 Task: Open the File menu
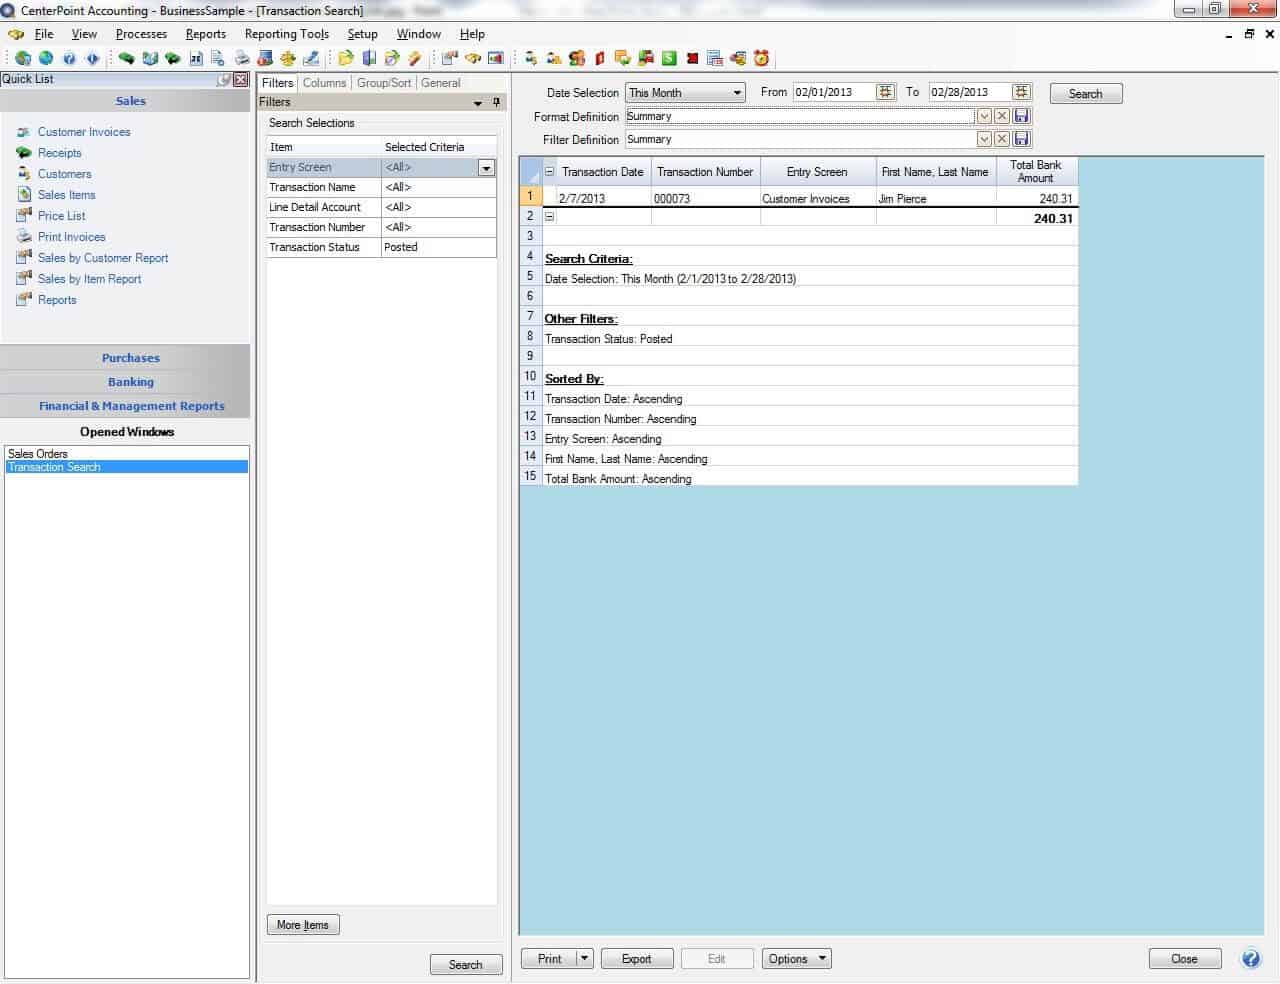point(44,34)
